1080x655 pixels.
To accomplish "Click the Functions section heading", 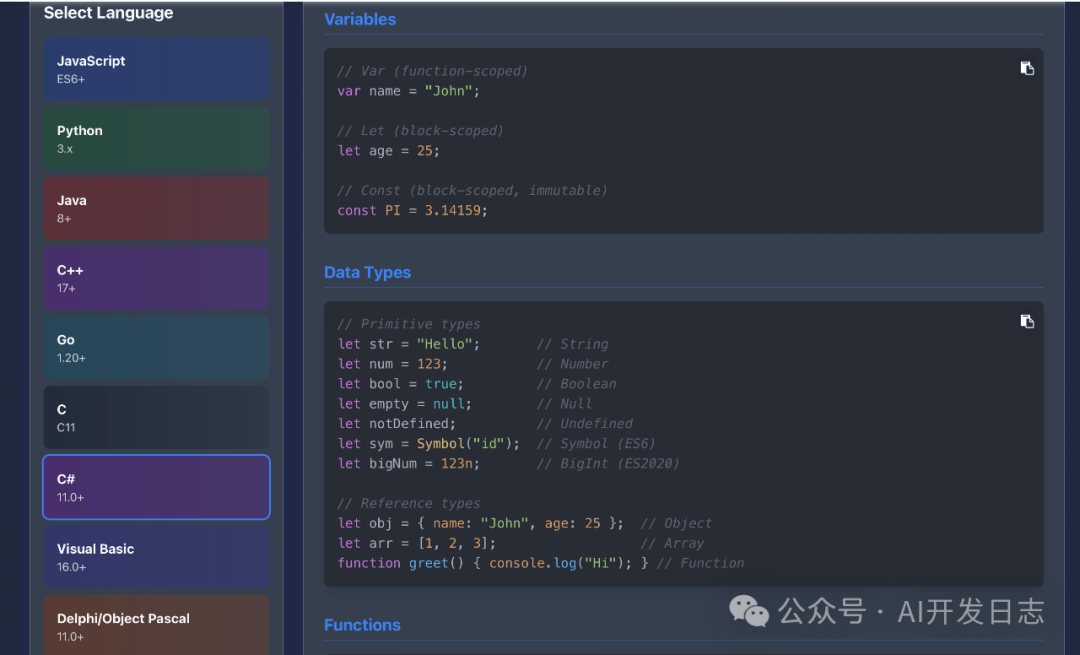I will pos(362,625).
